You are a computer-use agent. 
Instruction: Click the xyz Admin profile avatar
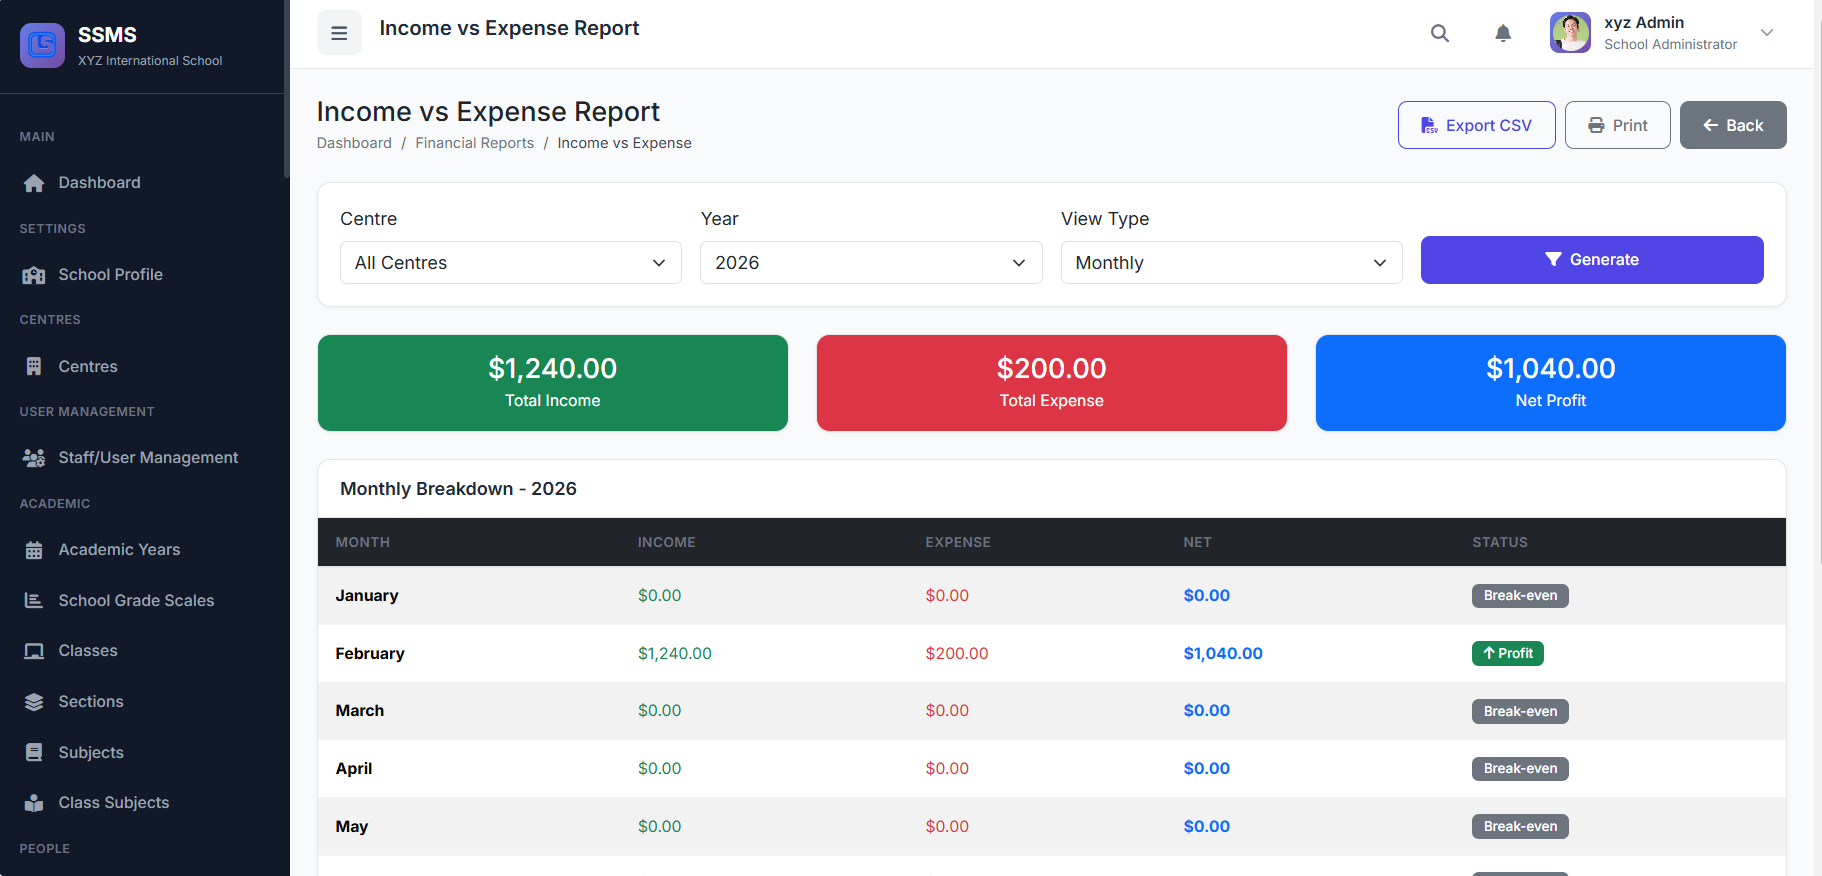click(1569, 33)
